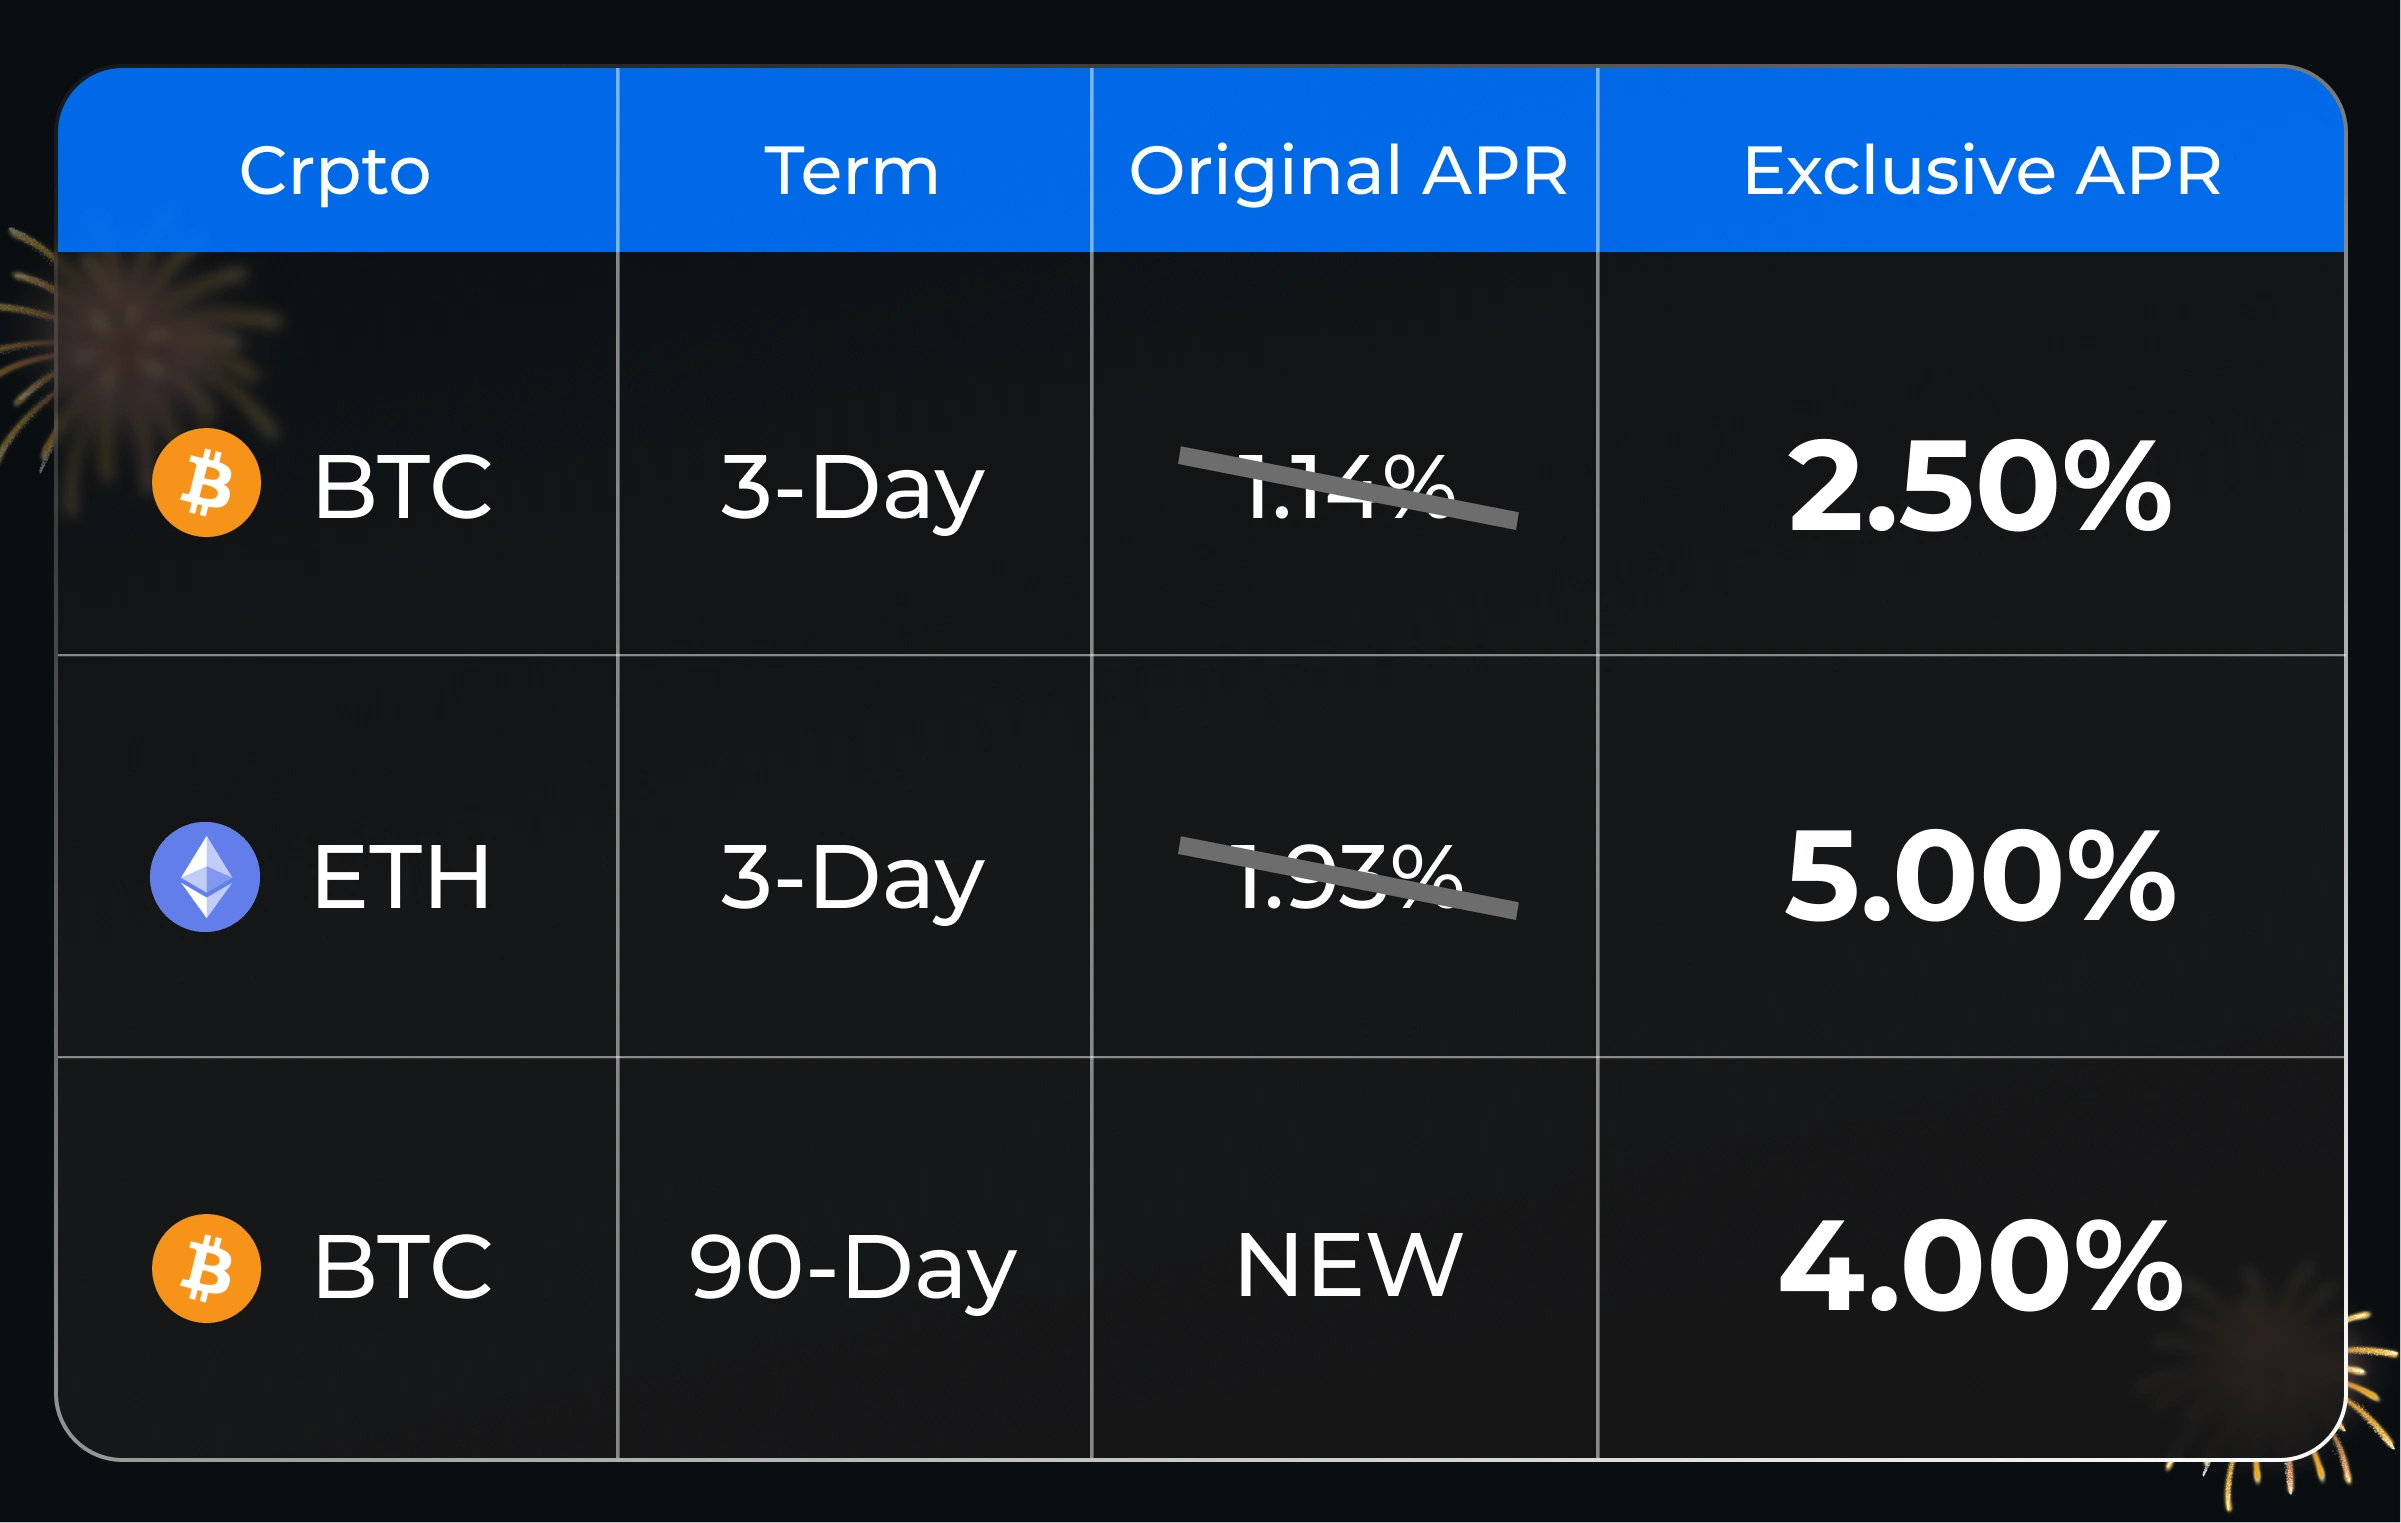Click the Bitcoin icon in the 3-Day row
Image resolution: width=2401 pixels, height=1523 pixels.
(x=207, y=483)
